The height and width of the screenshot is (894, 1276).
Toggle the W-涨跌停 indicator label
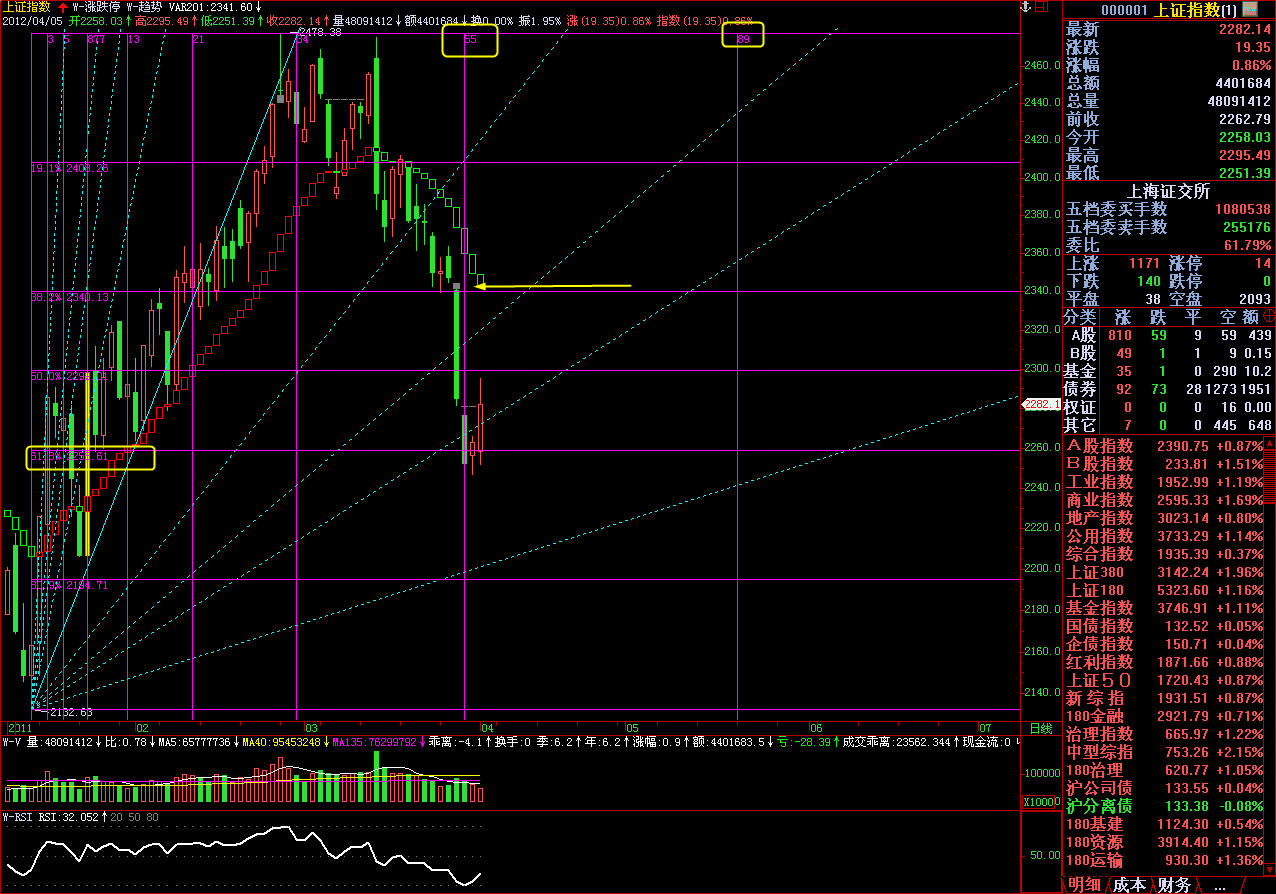pyautogui.click(x=96, y=6)
